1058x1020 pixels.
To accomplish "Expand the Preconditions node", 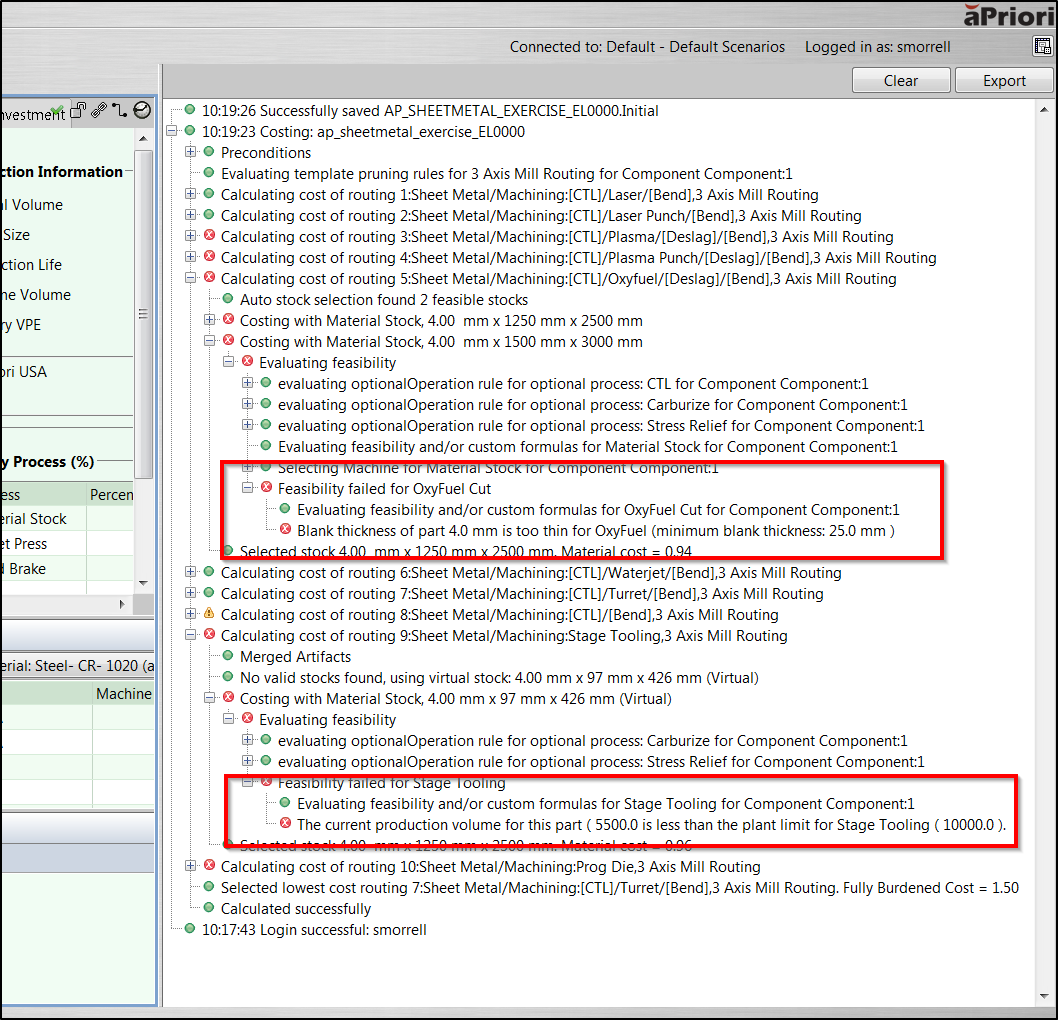I will coord(191,152).
